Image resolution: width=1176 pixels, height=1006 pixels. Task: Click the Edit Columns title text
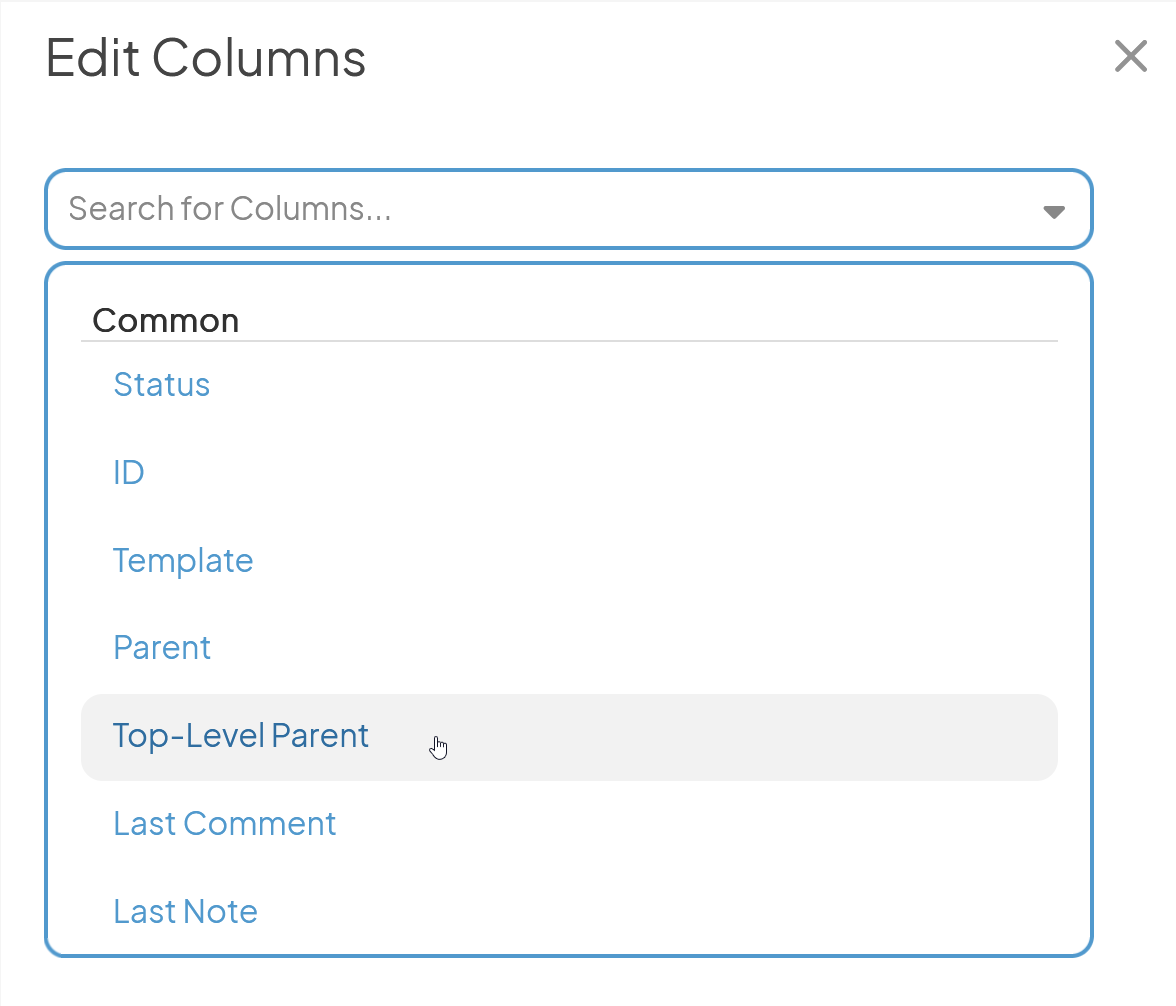206,58
